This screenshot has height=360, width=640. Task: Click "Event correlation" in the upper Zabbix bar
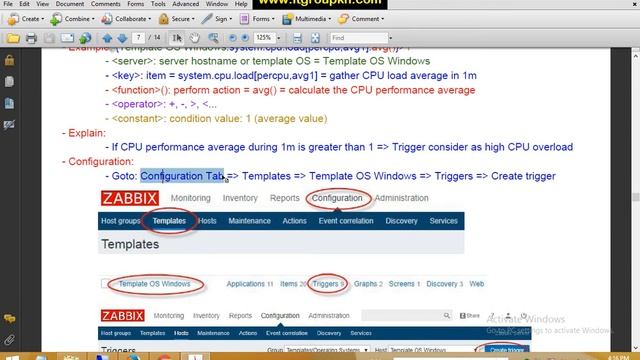tap(346, 221)
